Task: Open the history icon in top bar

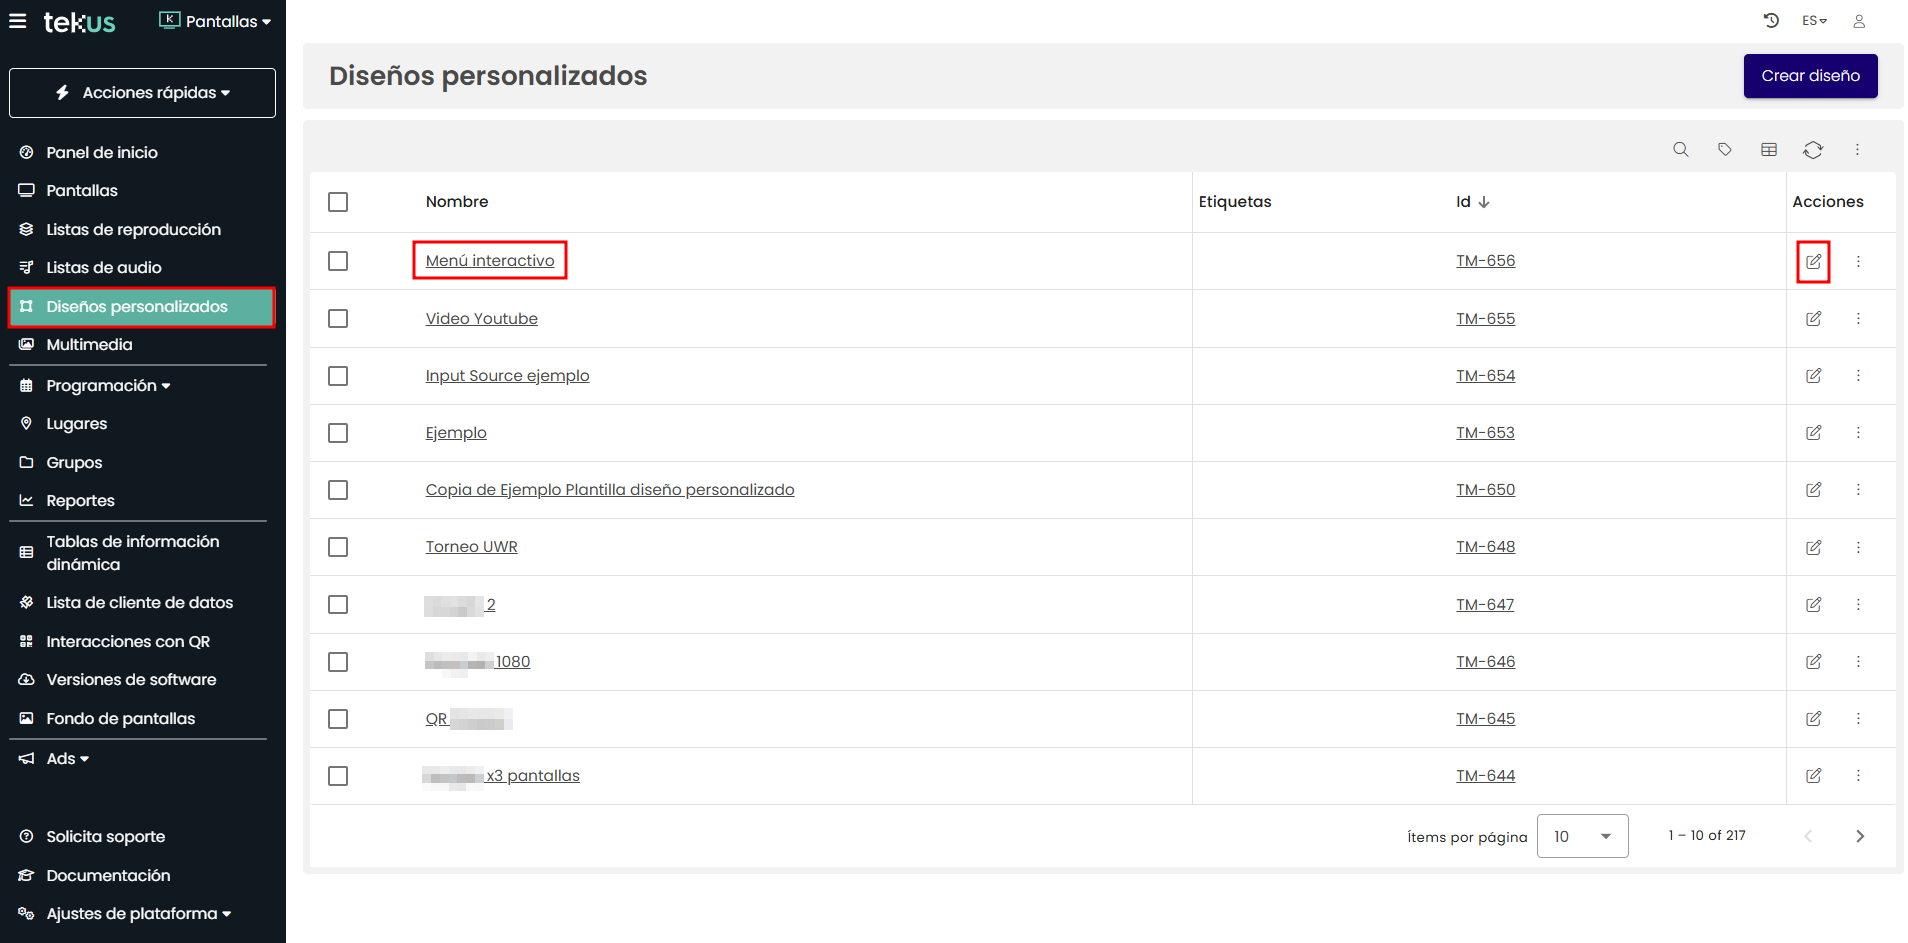Action: (x=1771, y=21)
